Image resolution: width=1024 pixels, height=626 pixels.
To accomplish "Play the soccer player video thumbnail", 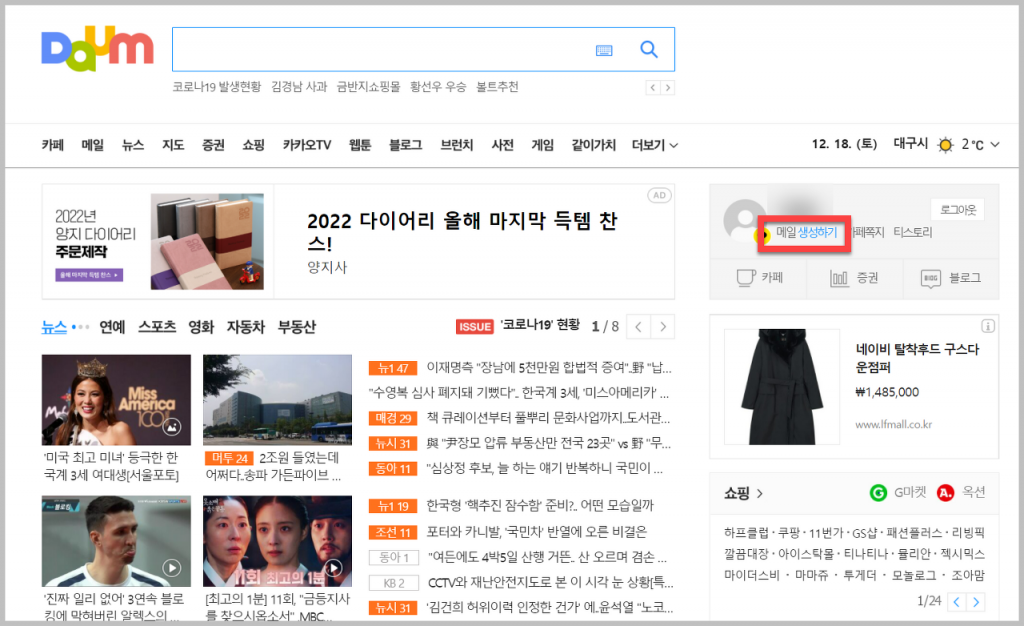I will (116, 541).
